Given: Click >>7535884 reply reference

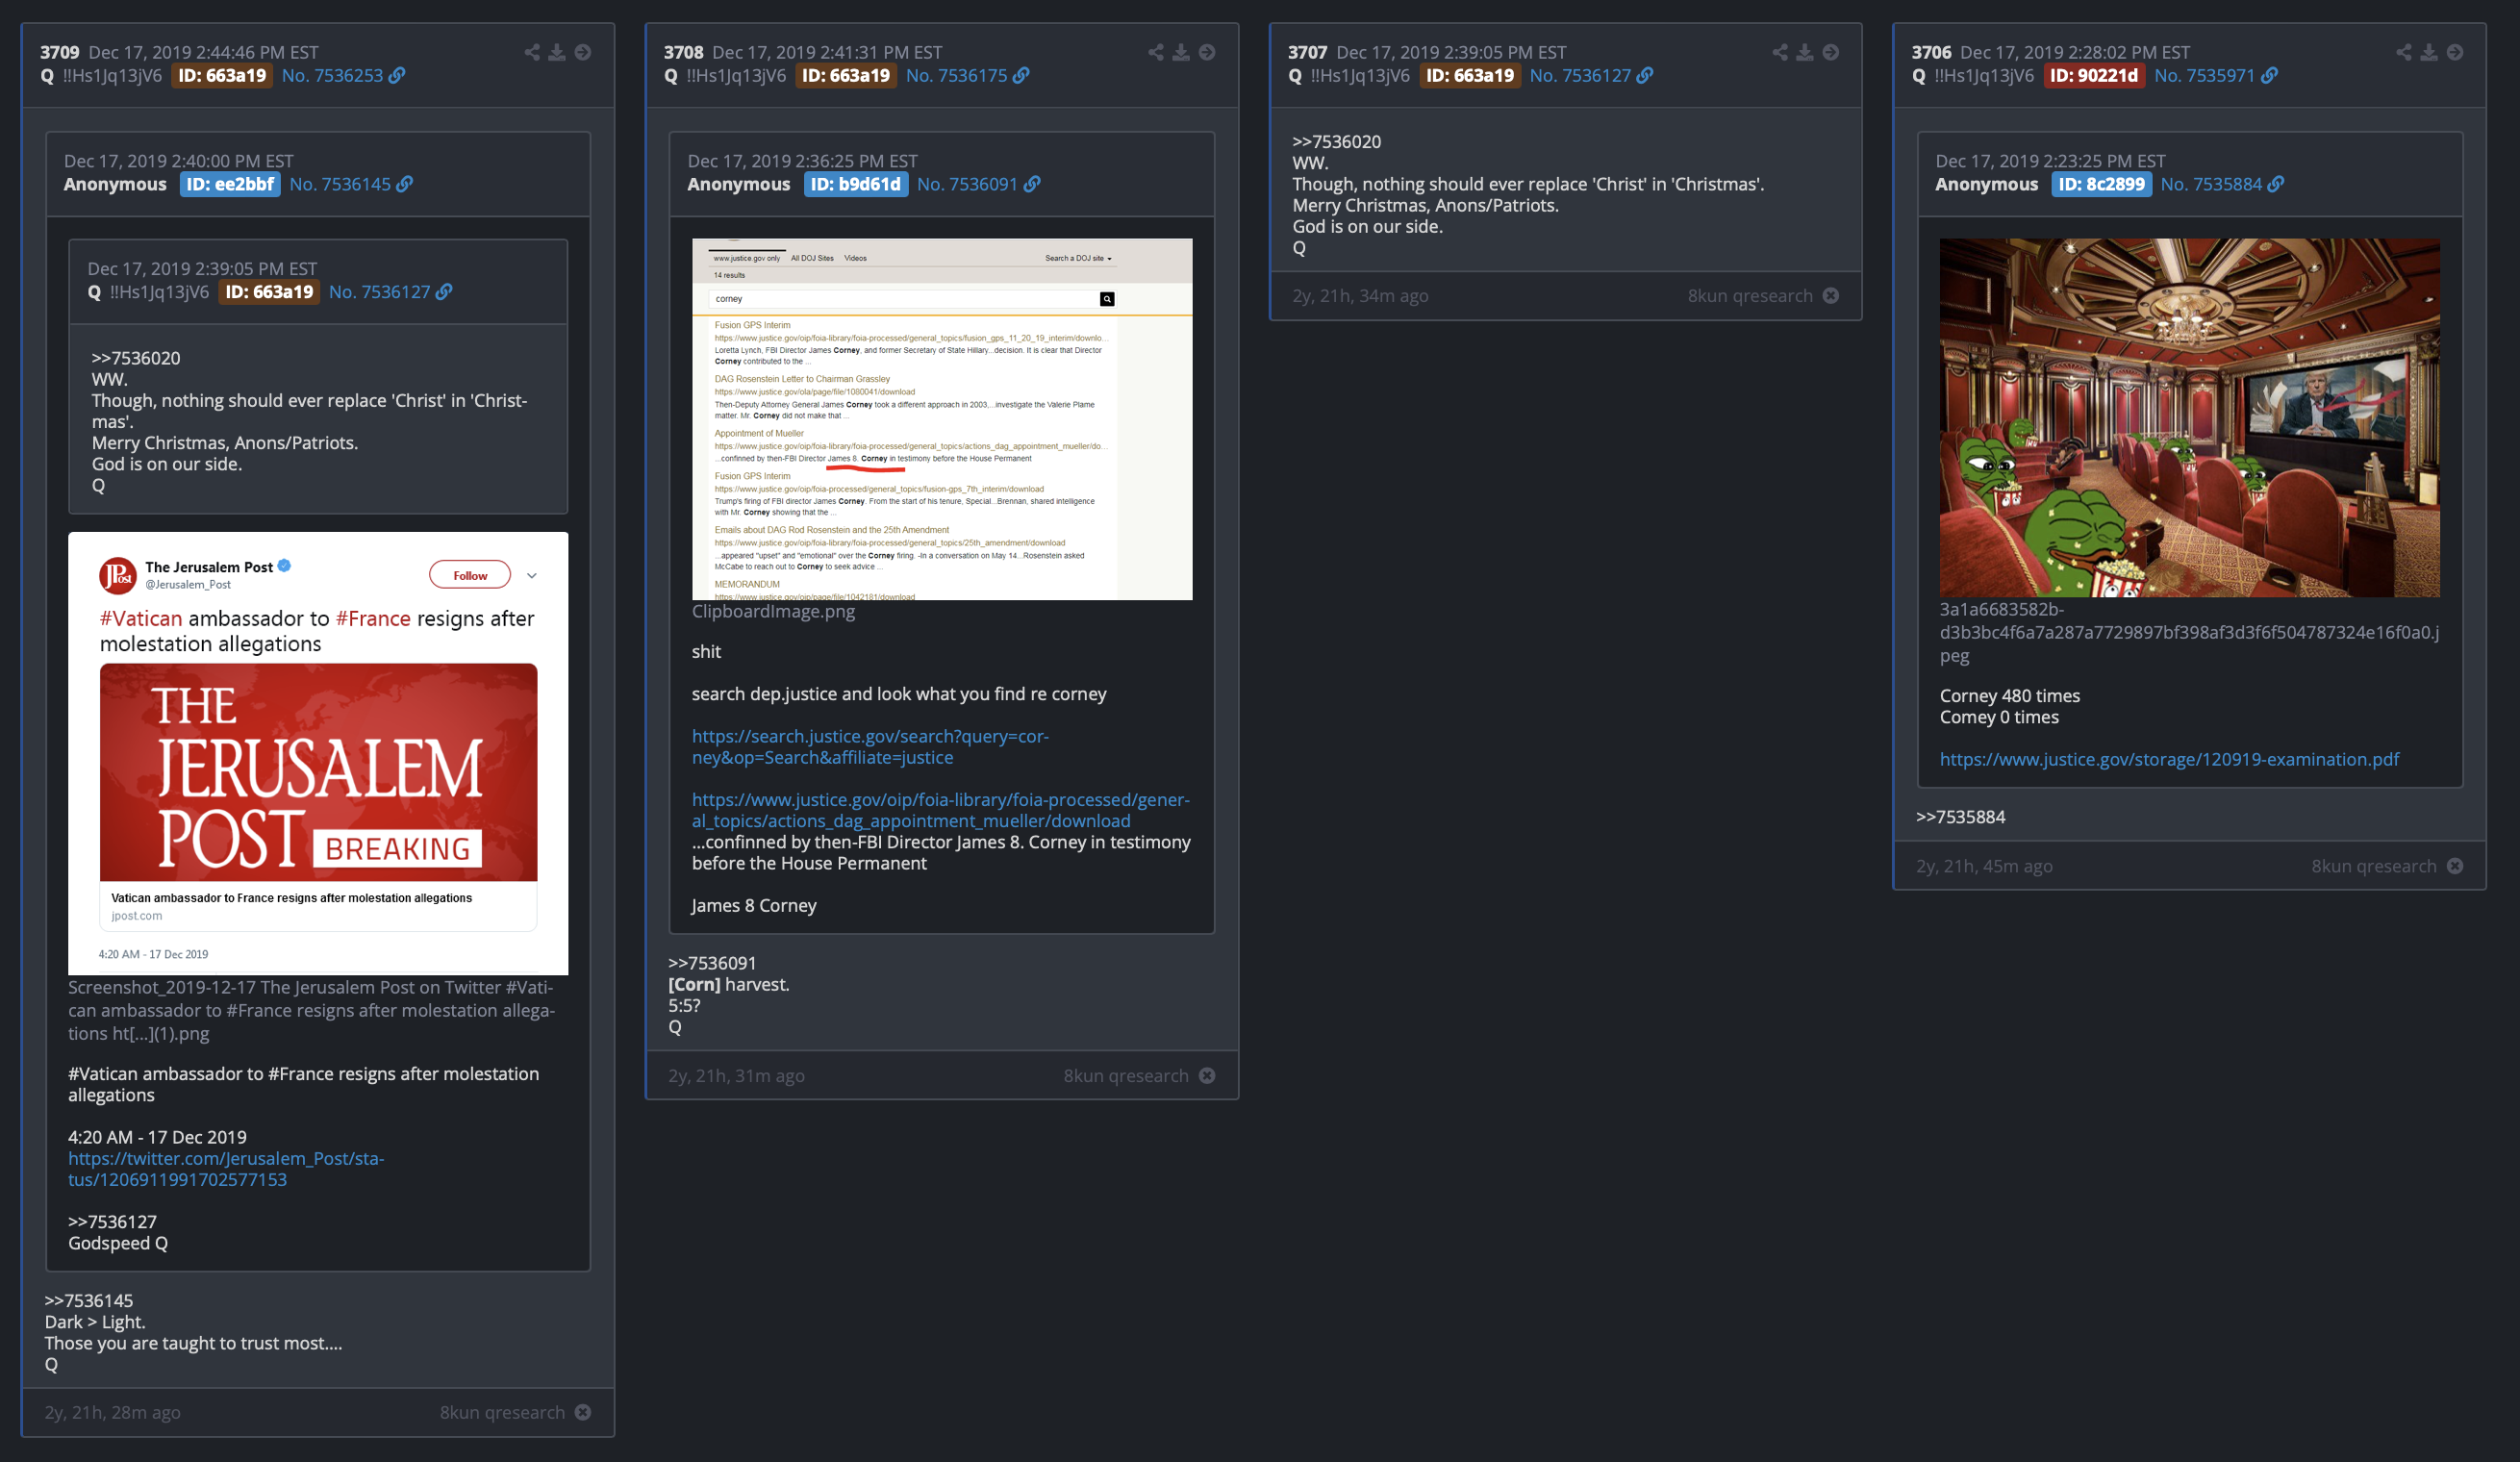Looking at the screenshot, I should [x=1960, y=817].
